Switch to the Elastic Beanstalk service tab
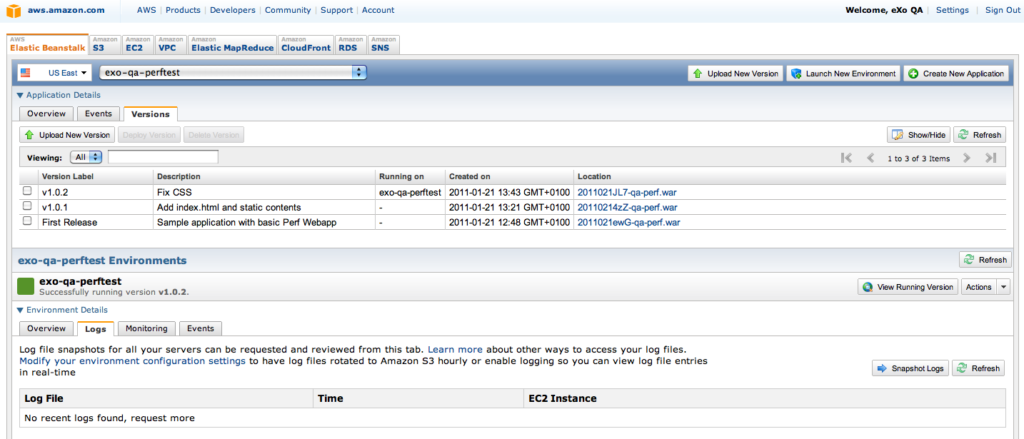 coord(48,44)
